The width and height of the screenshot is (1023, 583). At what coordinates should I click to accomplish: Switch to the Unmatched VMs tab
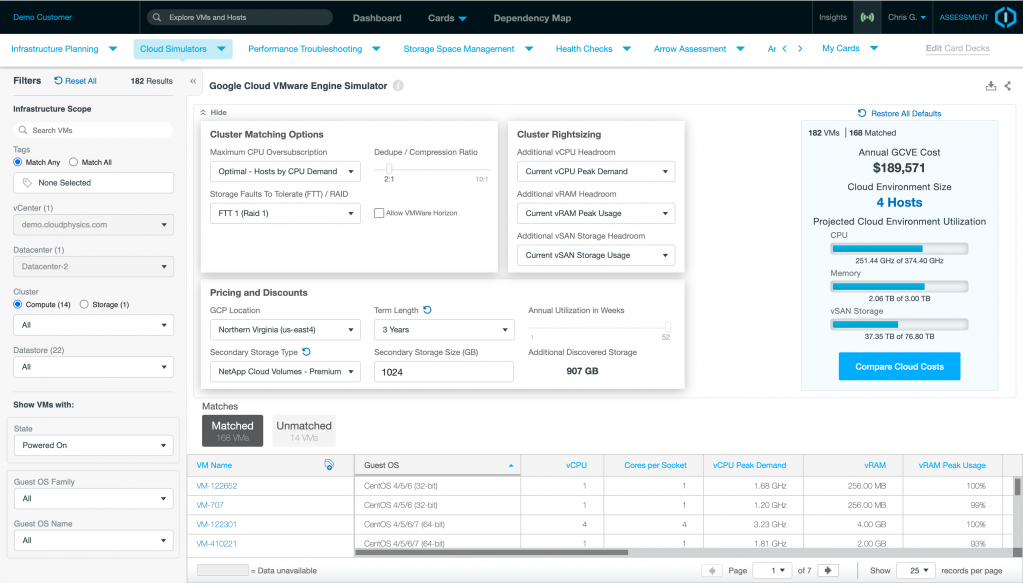304,431
